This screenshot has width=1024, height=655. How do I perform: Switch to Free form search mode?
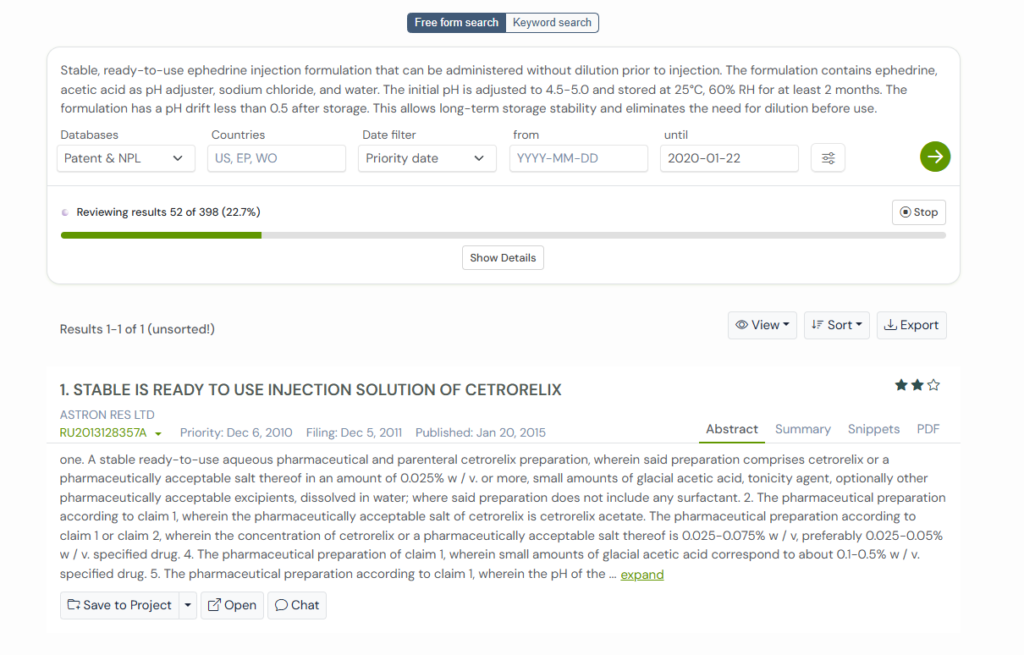coord(456,22)
